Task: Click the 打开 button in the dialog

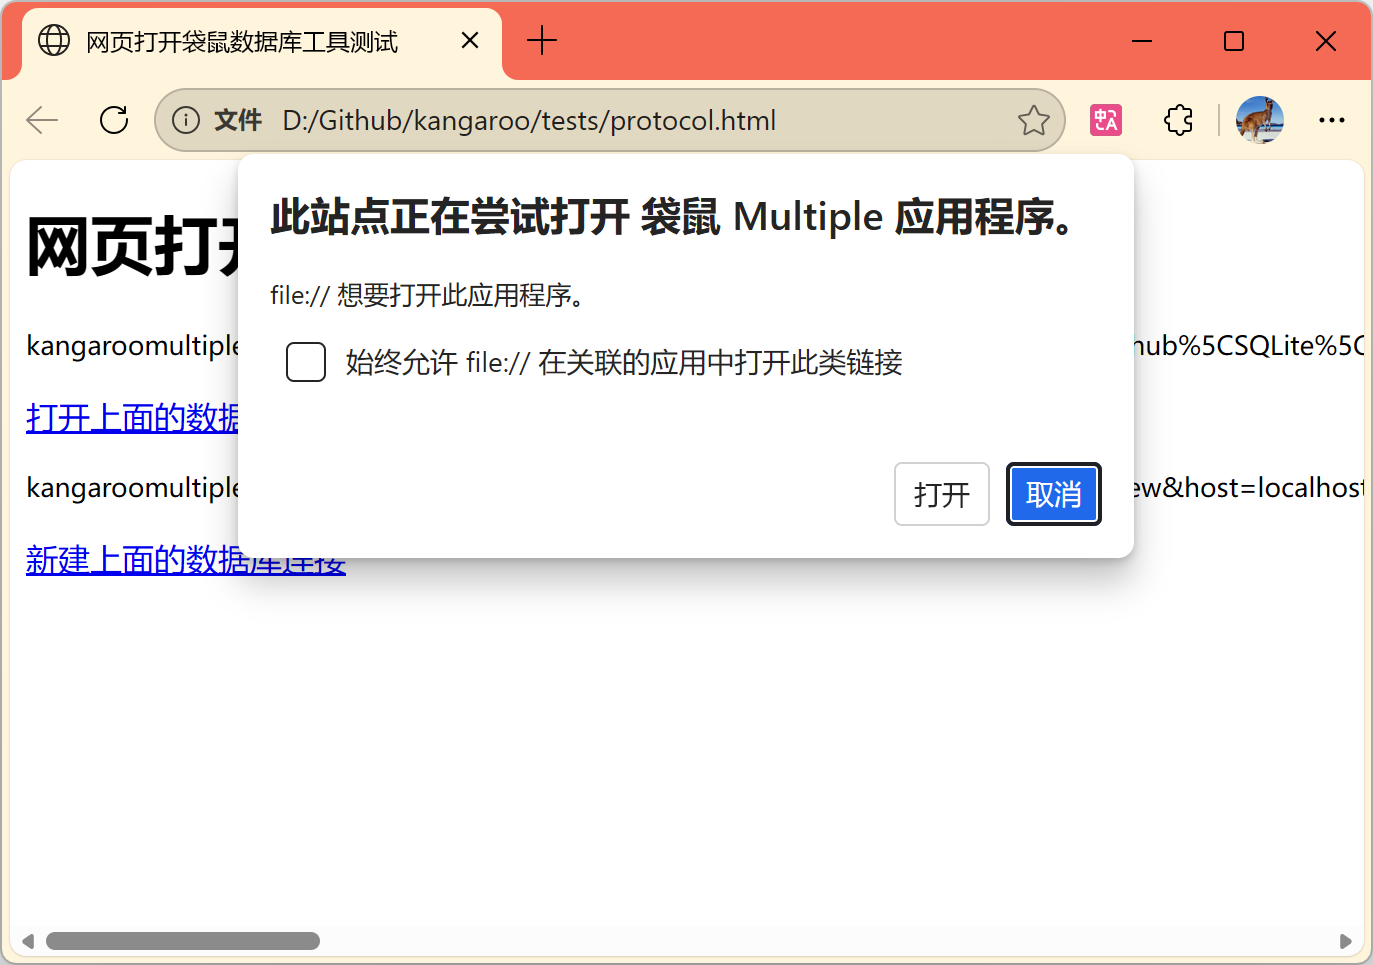Action: (941, 494)
